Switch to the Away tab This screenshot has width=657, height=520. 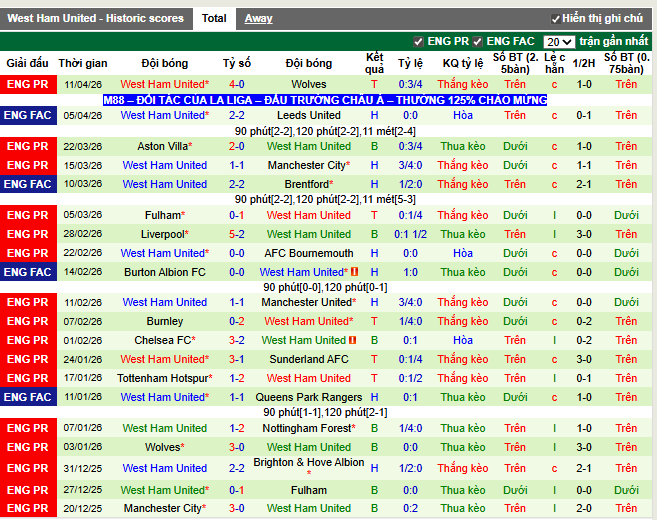(x=258, y=18)
